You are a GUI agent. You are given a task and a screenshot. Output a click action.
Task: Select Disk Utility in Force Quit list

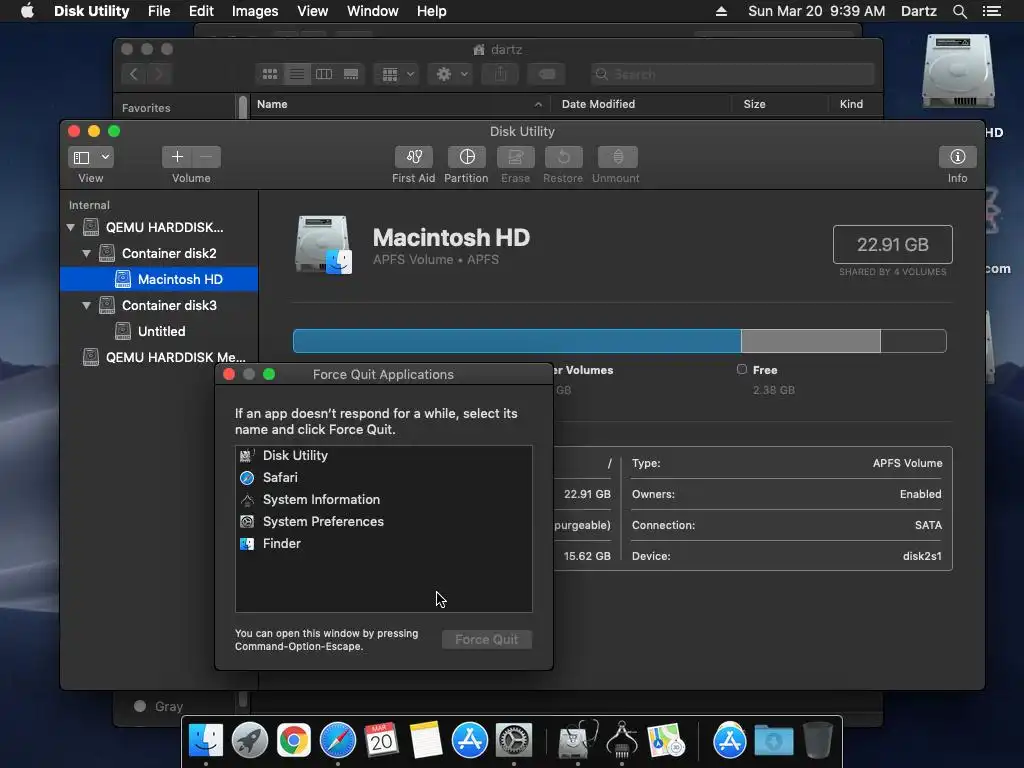[x=383, y=456]
